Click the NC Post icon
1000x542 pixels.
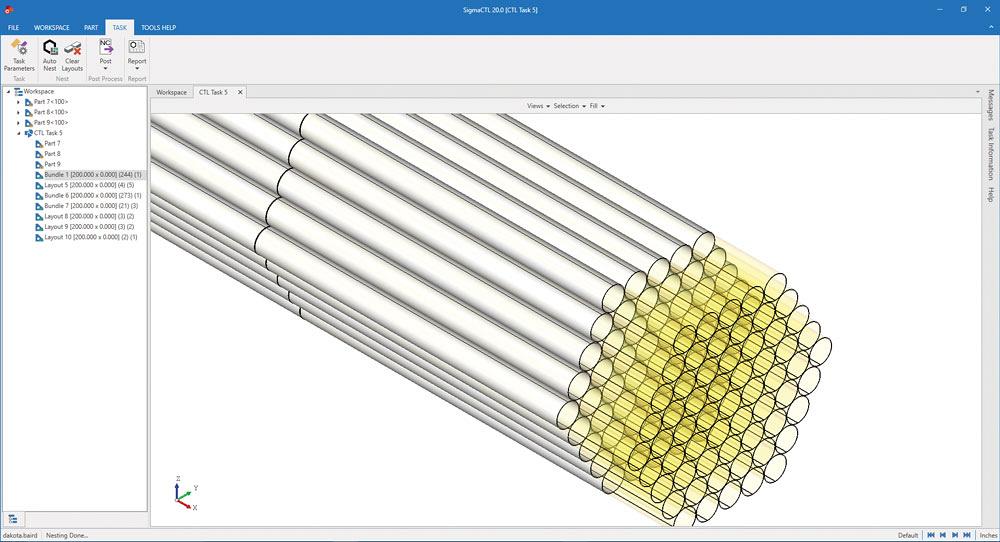click(x=105, y=50)
